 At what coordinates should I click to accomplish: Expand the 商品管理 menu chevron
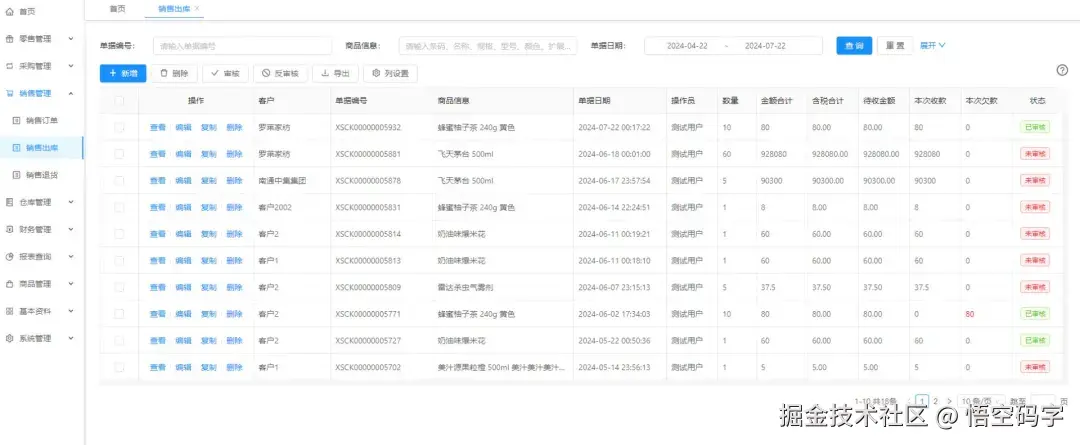[72, 284]
